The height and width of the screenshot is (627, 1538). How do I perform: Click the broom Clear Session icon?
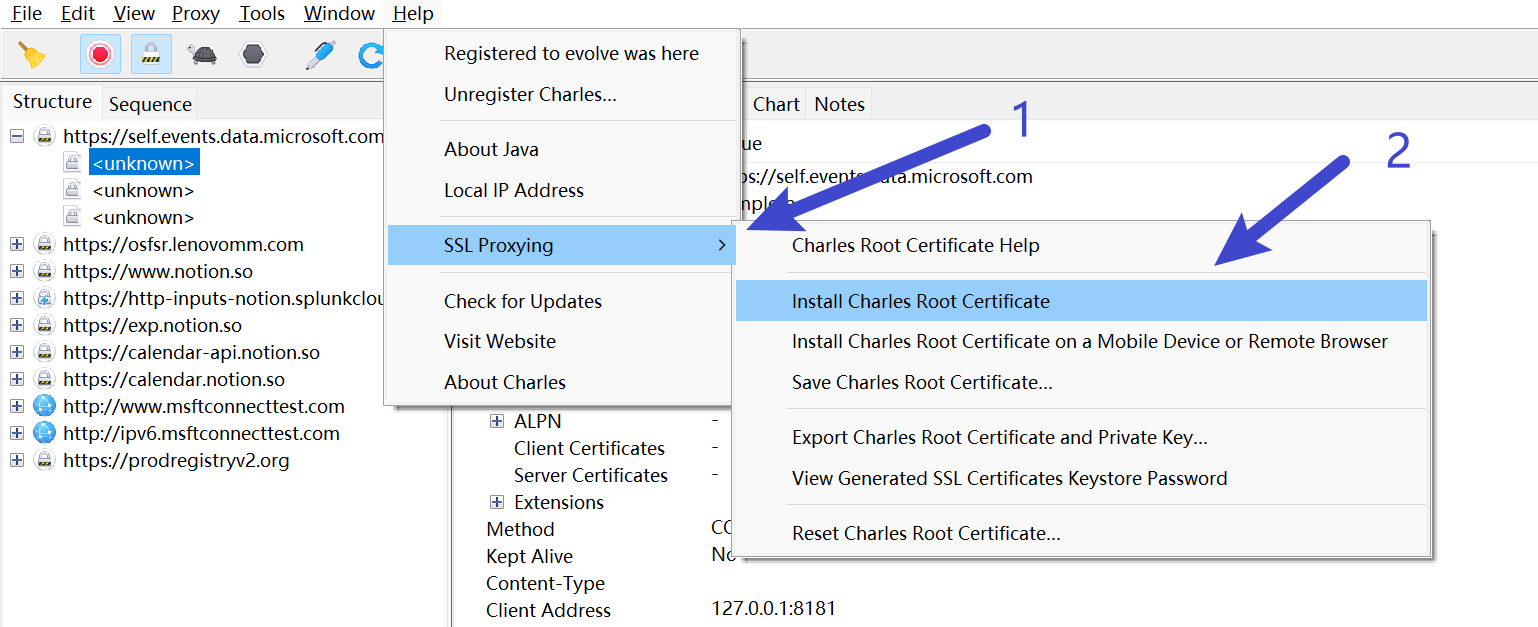tap(32, 54)
